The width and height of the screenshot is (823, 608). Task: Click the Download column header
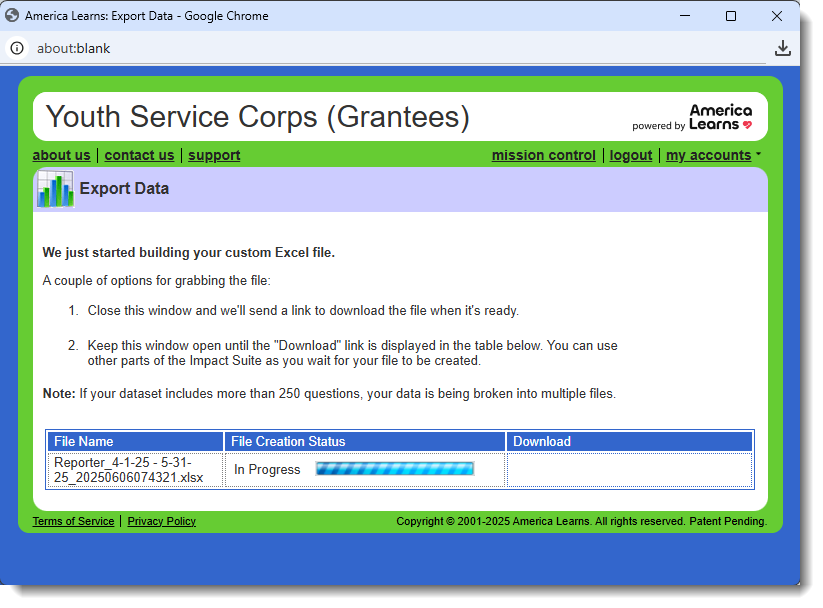tap(629, 442)
